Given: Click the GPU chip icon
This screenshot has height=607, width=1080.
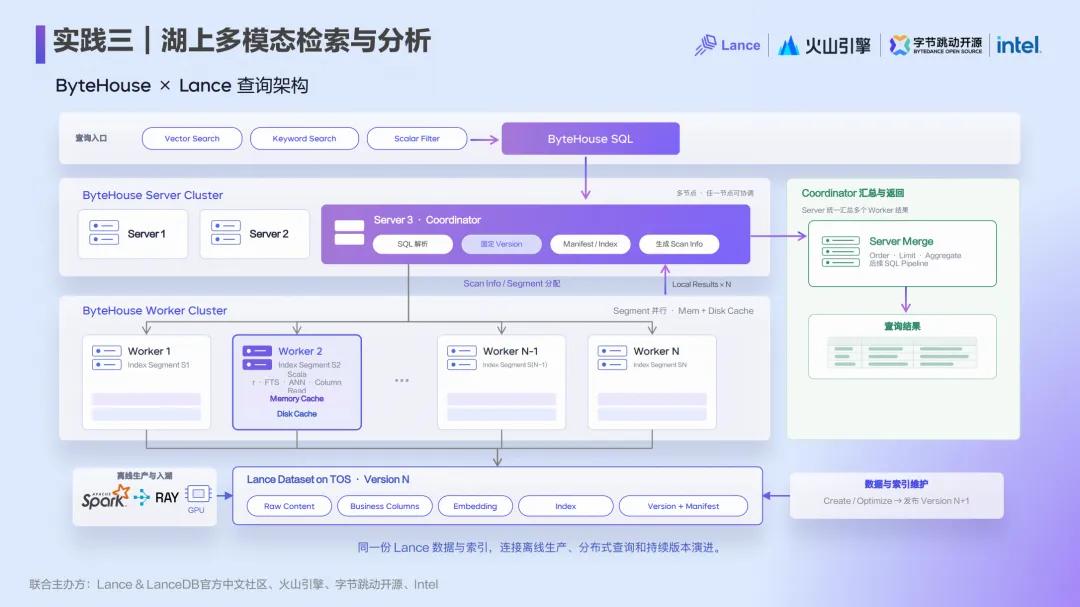Looking at the screenshot, I should click(x=197, y=494).
